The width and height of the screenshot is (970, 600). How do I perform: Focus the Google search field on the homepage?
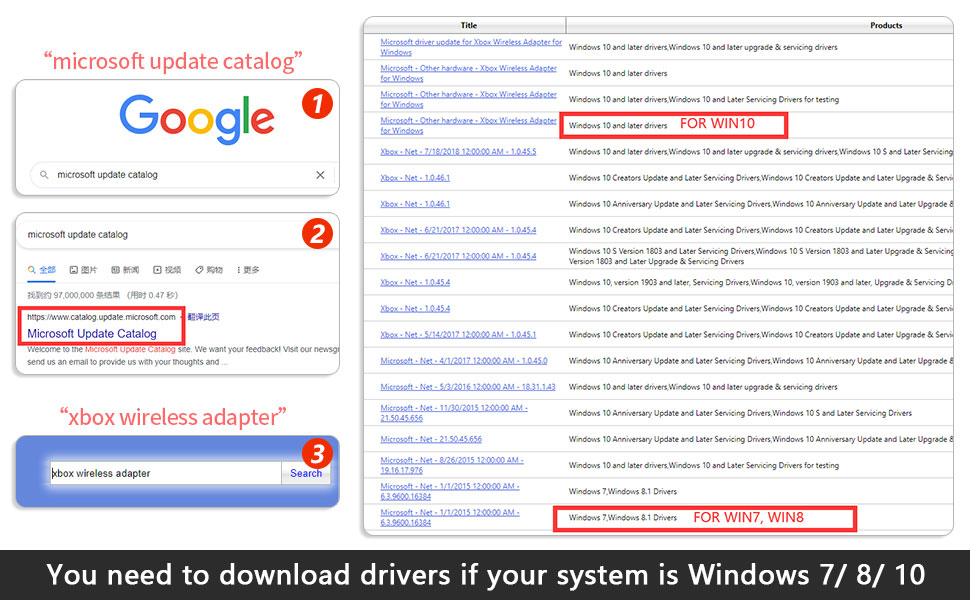coord(182,175)
